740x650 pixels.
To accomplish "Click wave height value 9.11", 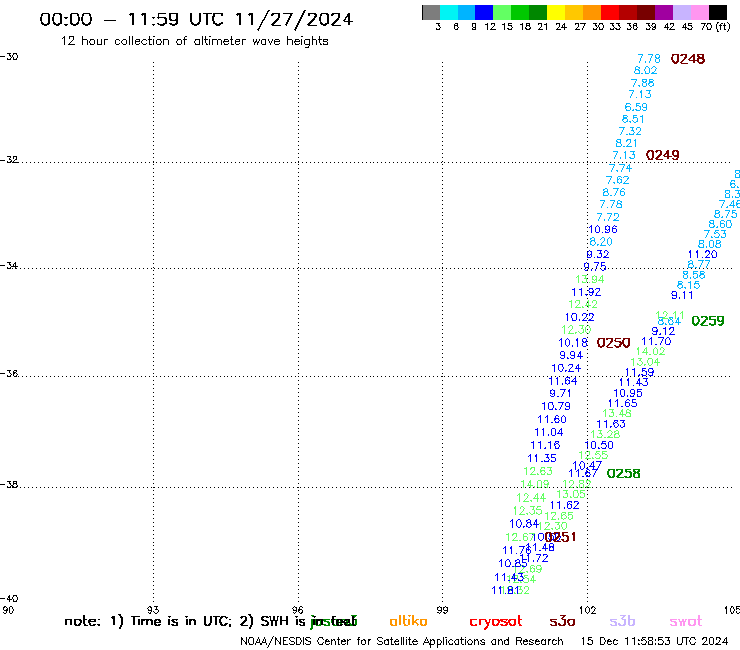I will click(x=682, y=295).
